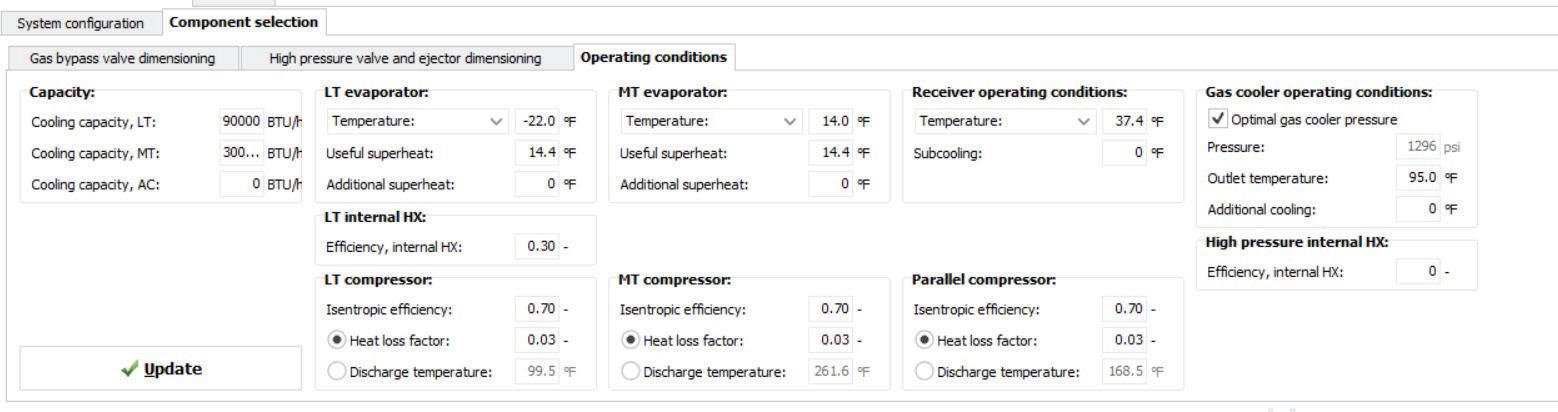Screen dimensions: 1558x412
Task: Open High pressure valve and ejector dimensioning tab
Action: (x=405, y=58)
